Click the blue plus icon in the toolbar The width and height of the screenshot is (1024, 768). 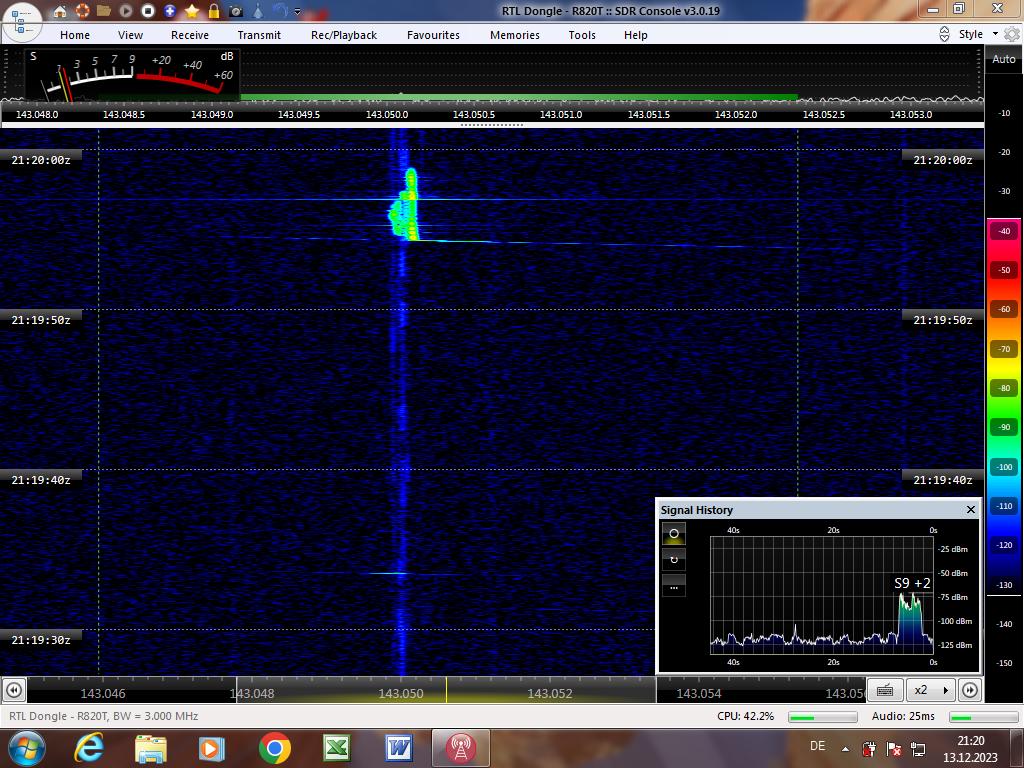pyautogui.click(x=170, y=11)
